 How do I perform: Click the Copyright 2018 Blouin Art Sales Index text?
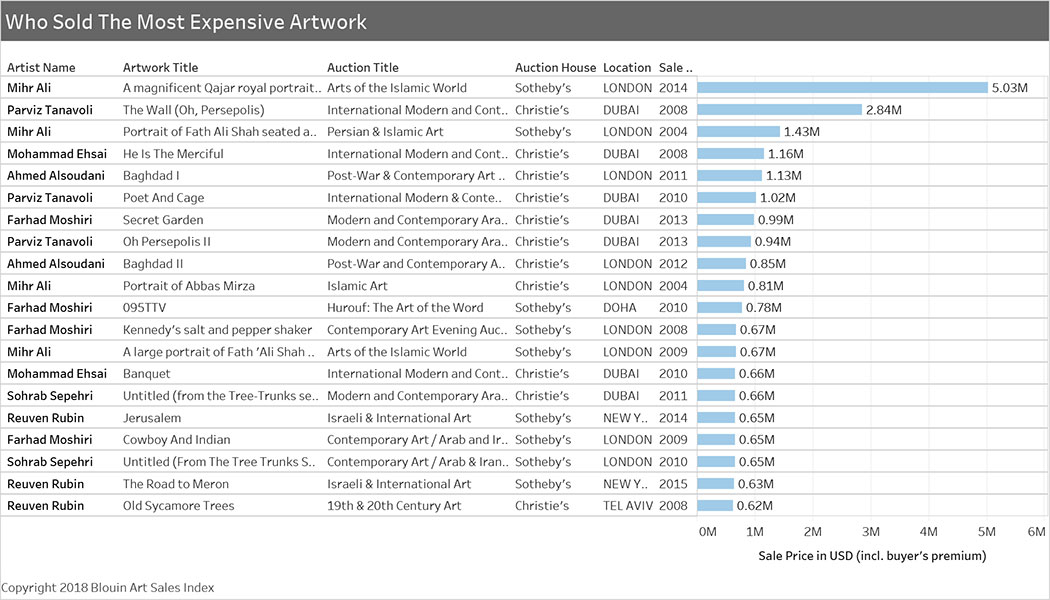click(x=108, y=588)
